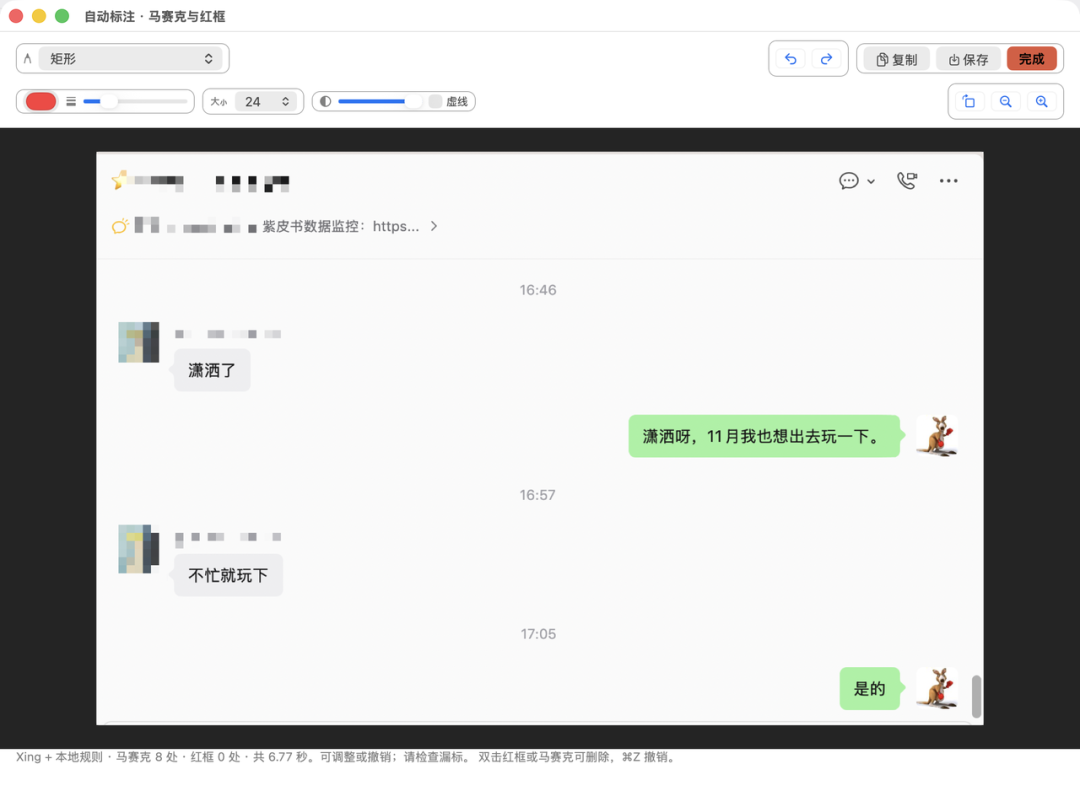Click the chat bubble icon in the screenshot
The image size is (1080, 791).
point(849,181)
